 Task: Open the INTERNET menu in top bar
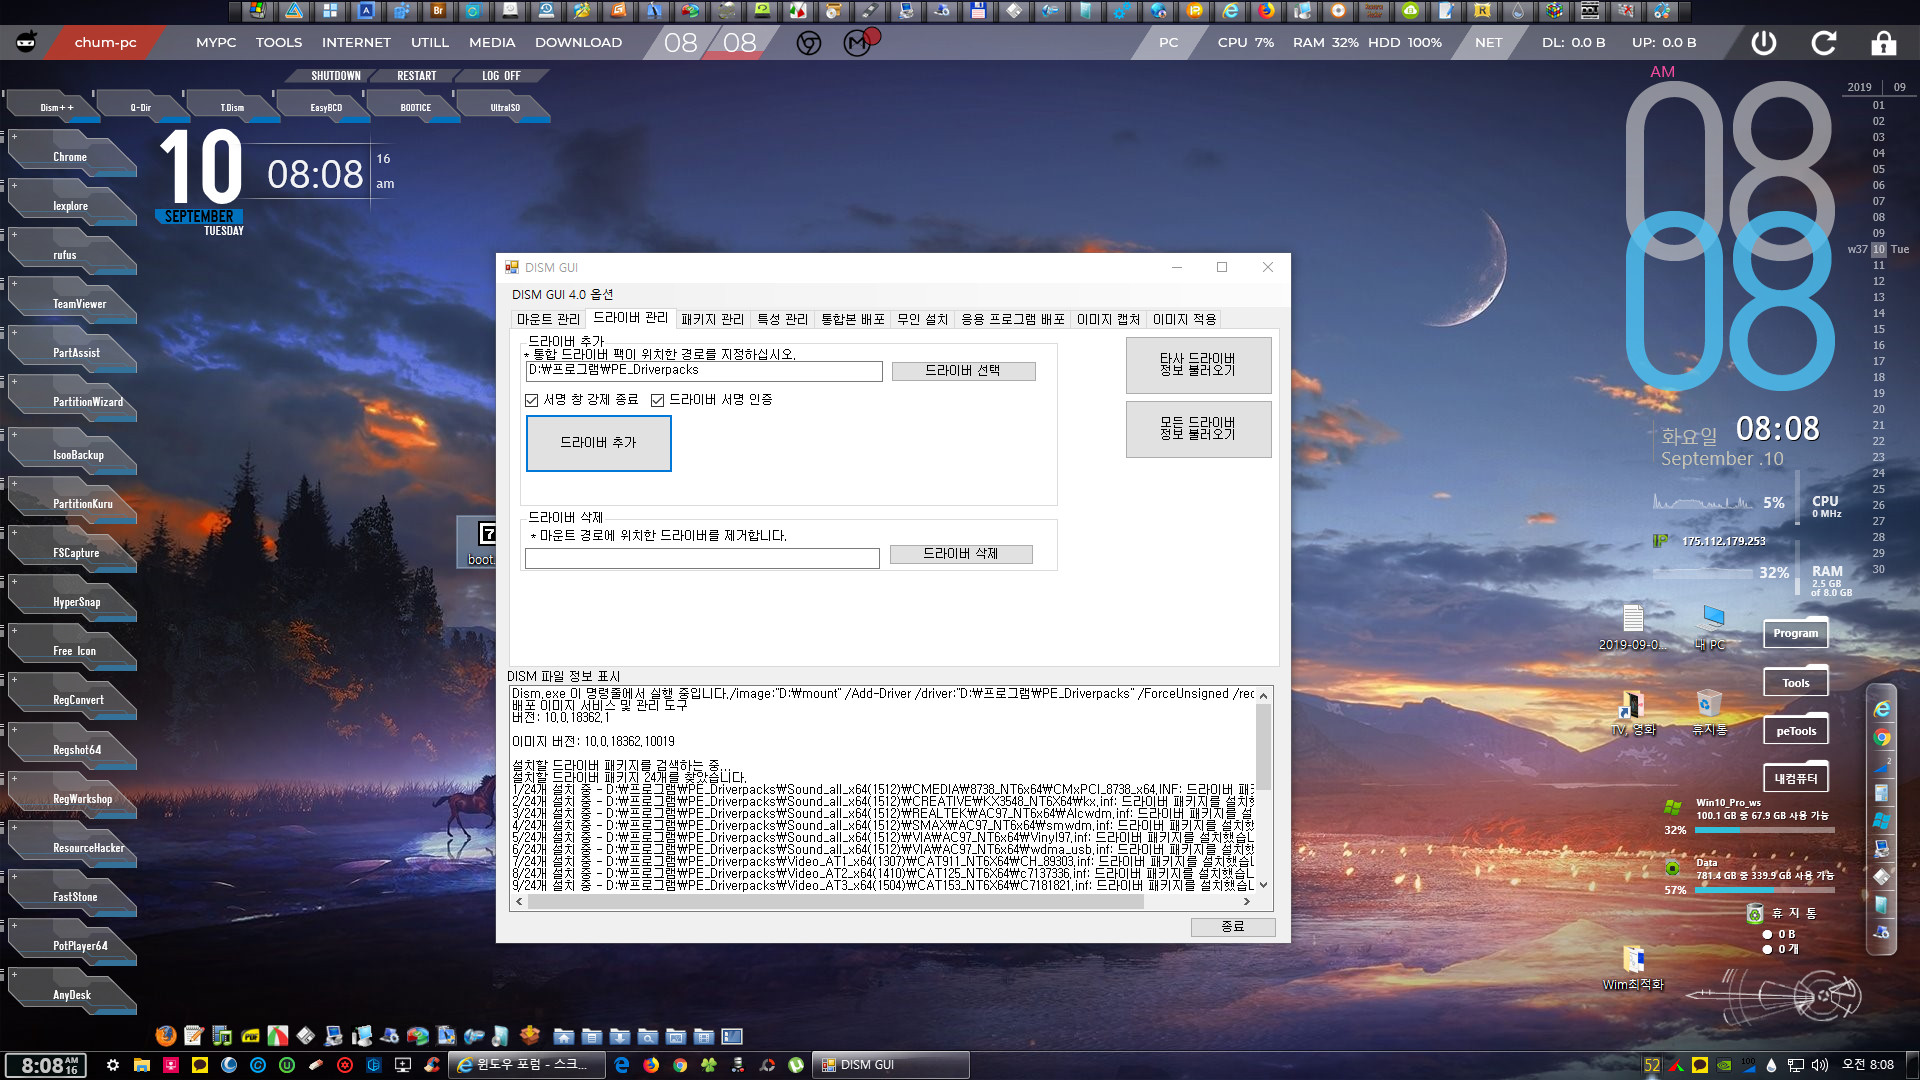[x=356, y=43]
